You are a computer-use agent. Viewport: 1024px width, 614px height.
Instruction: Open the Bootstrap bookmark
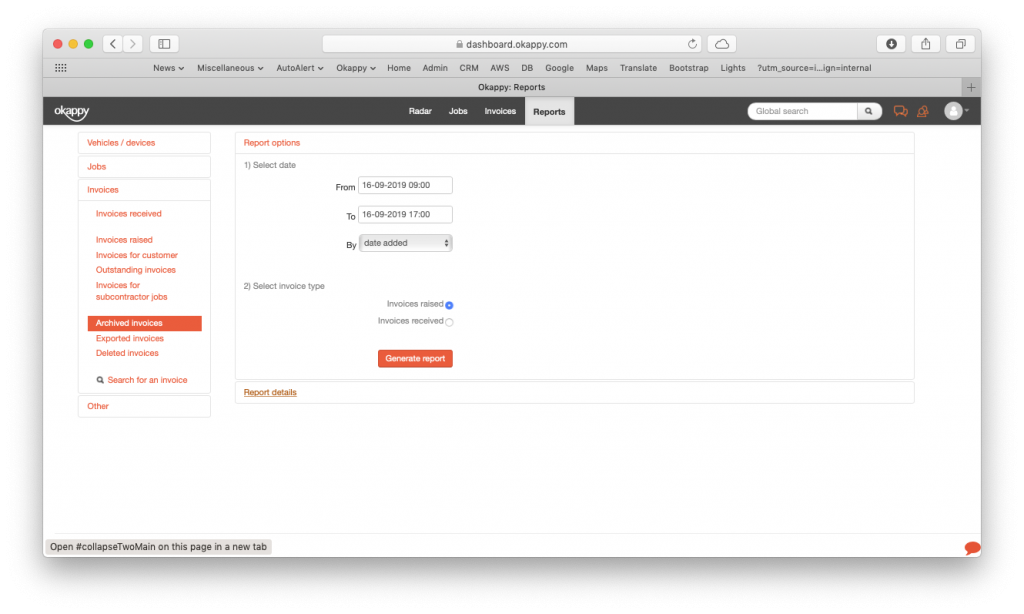[x=689, y=68]
